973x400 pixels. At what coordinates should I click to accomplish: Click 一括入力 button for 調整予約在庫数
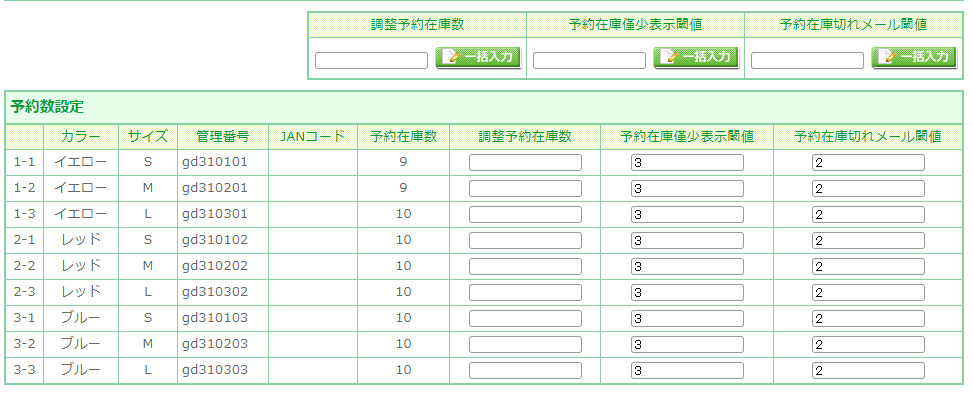coord(478,58)
